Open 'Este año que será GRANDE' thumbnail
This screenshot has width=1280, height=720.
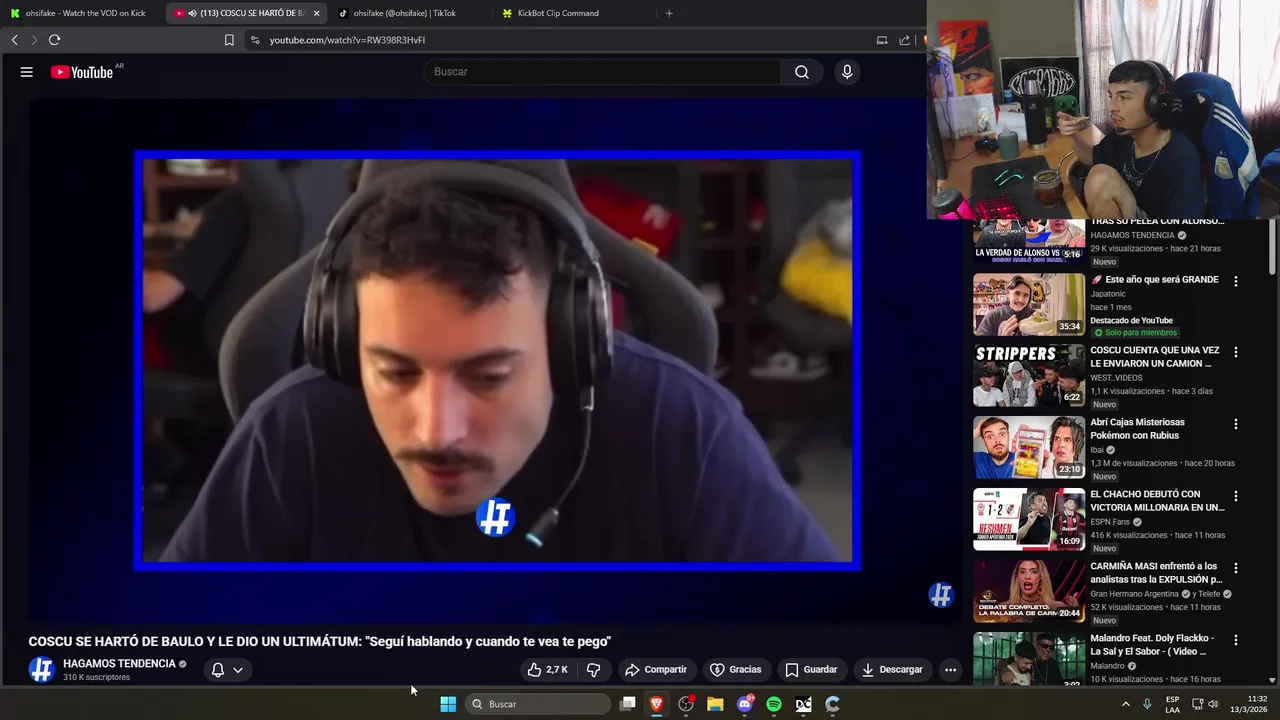[x=1029, y=304]
